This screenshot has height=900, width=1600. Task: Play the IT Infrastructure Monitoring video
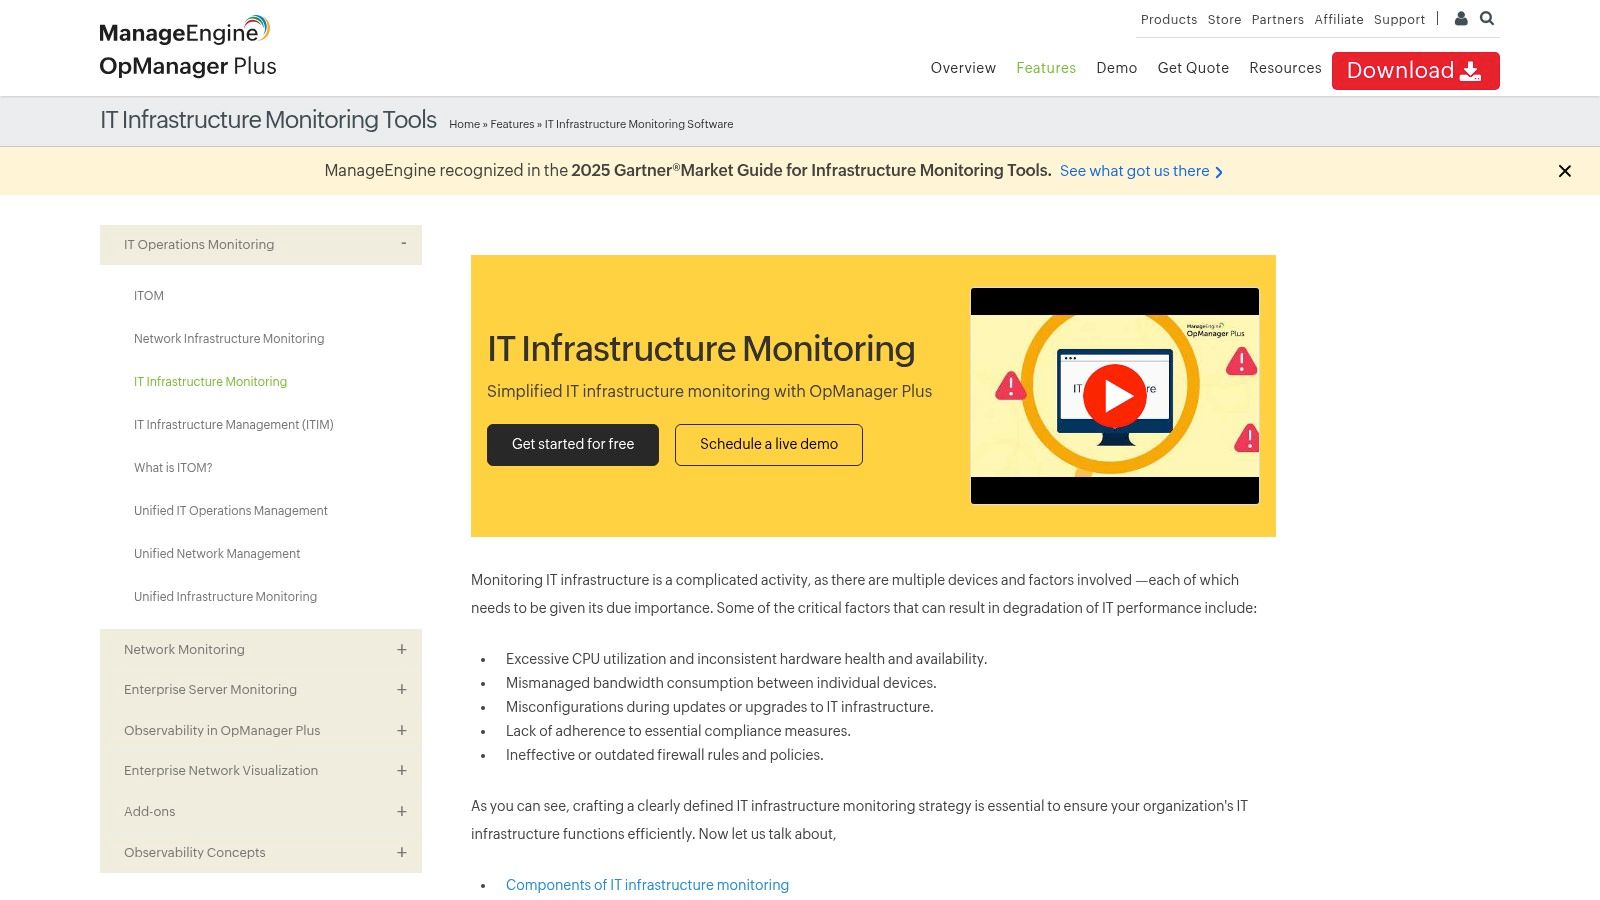pos(1115,396)
